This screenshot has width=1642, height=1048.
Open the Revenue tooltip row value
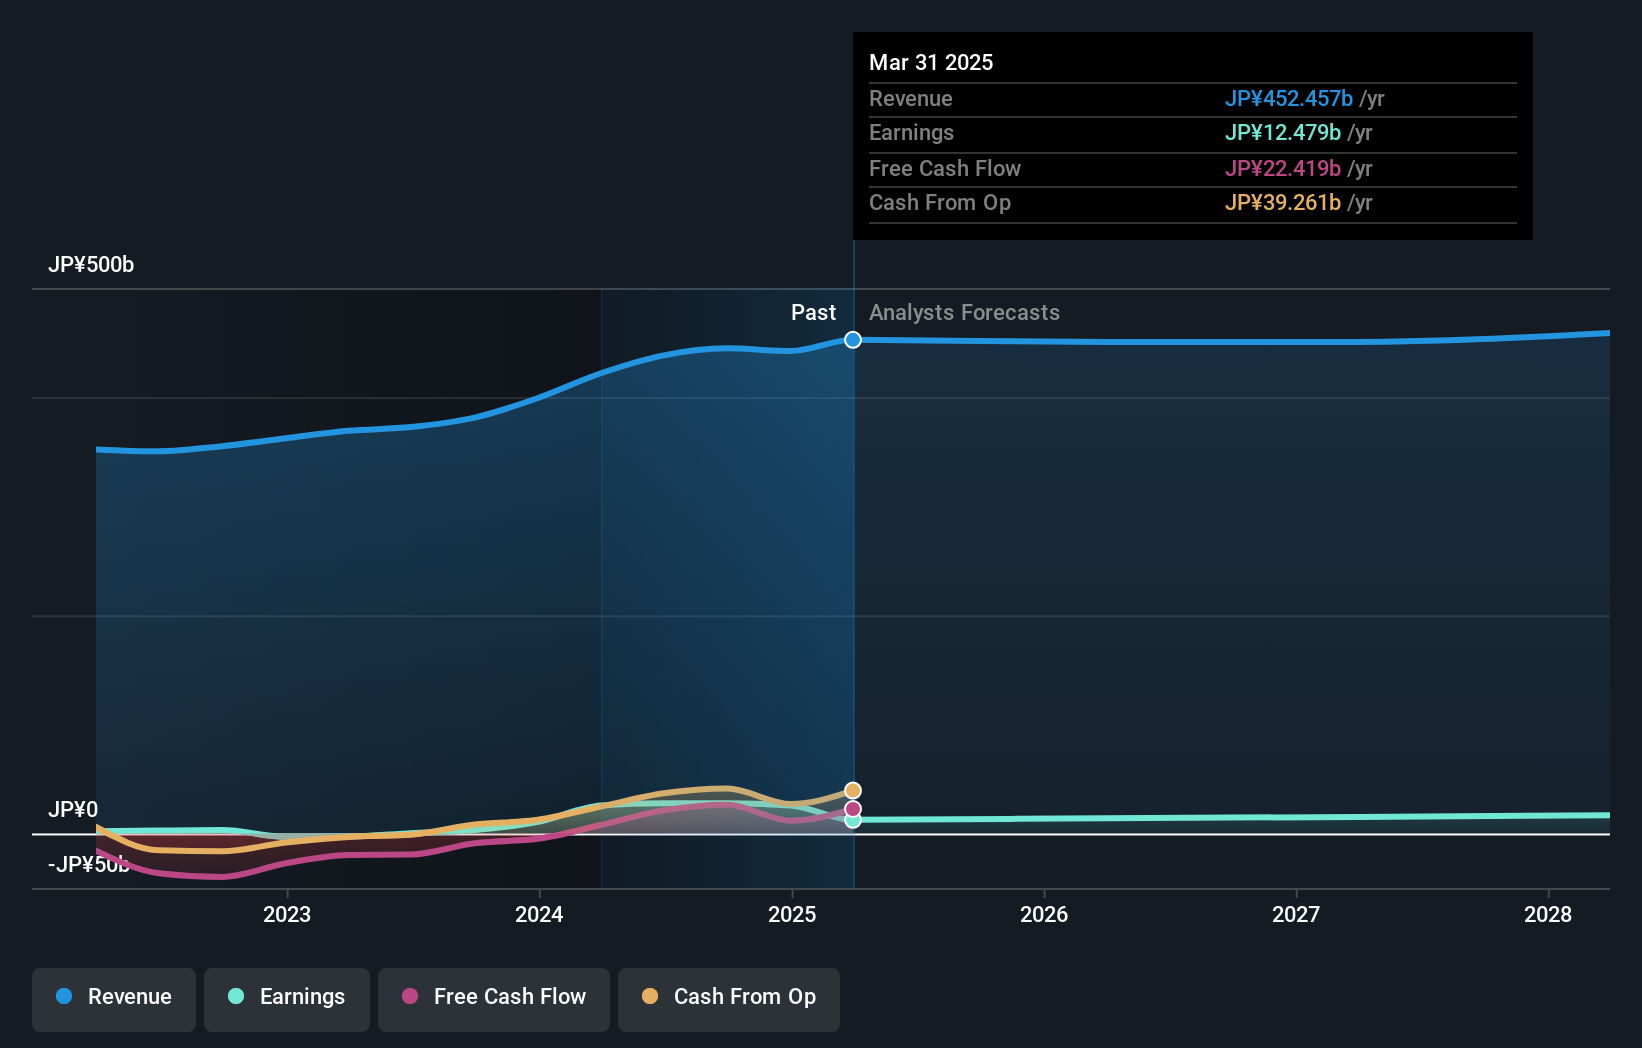(x=1289, y=98)
